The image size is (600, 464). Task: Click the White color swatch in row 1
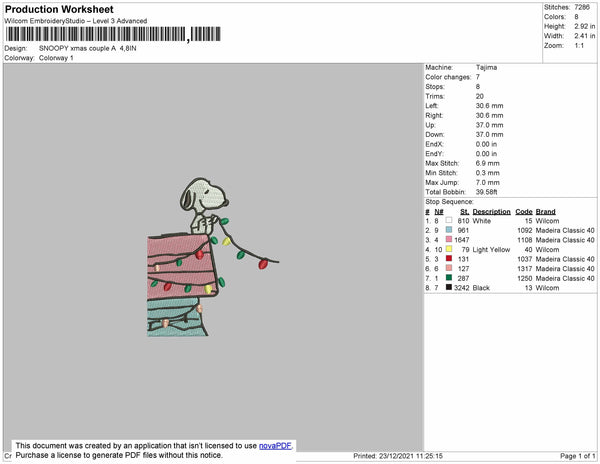449,220
